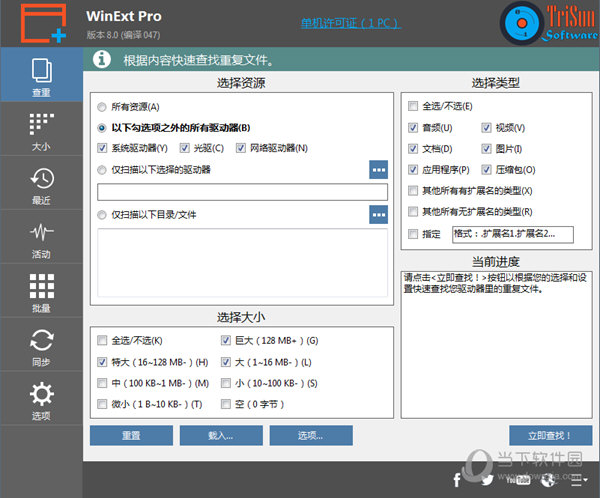Uncheck 巨大 (128 MB+) (G) size checkbox
Image resolution: width=600 pixels, height=498 pixels.
(226, 340)
